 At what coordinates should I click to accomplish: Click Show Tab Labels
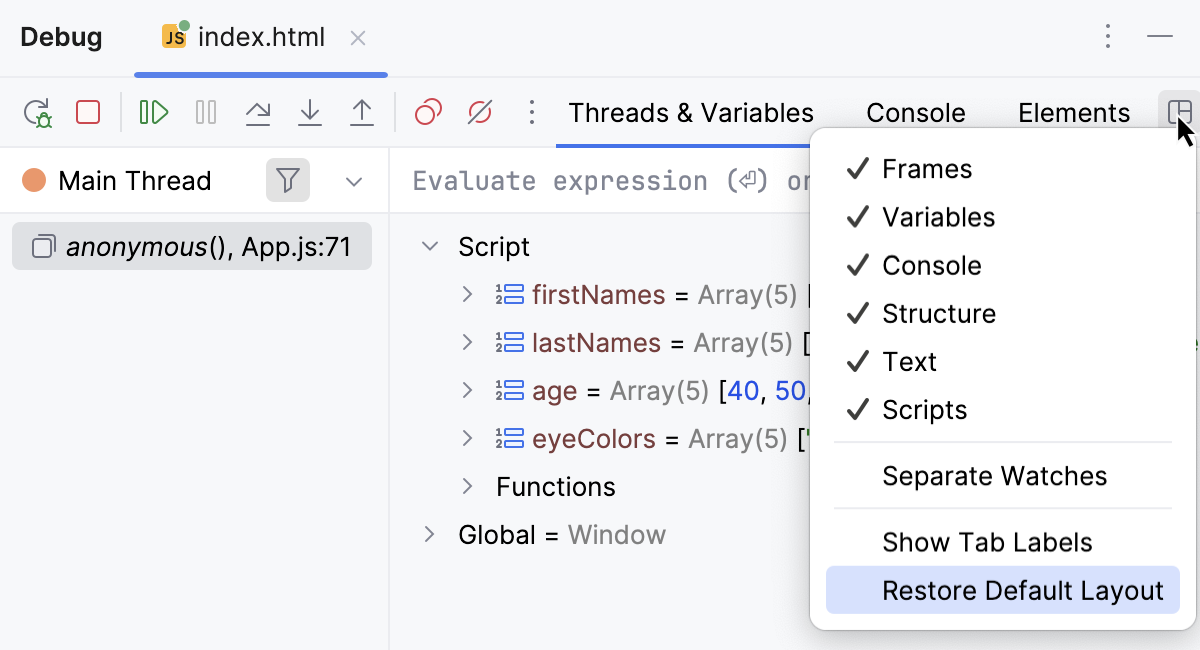[x=987, y=541]
